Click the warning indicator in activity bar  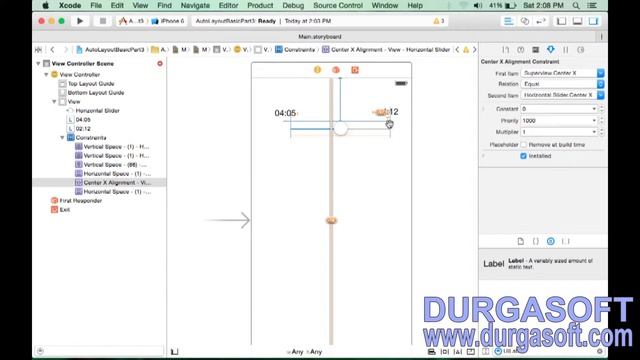click(x=439, y=21)
